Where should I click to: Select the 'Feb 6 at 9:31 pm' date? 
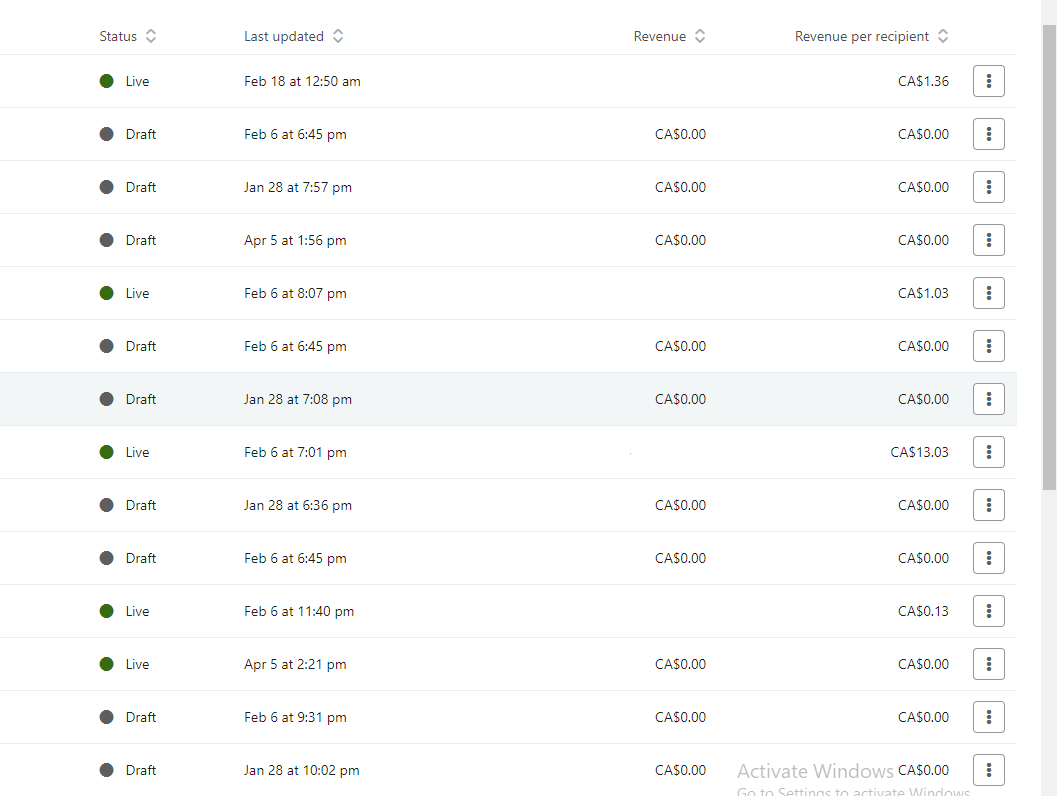295,717
